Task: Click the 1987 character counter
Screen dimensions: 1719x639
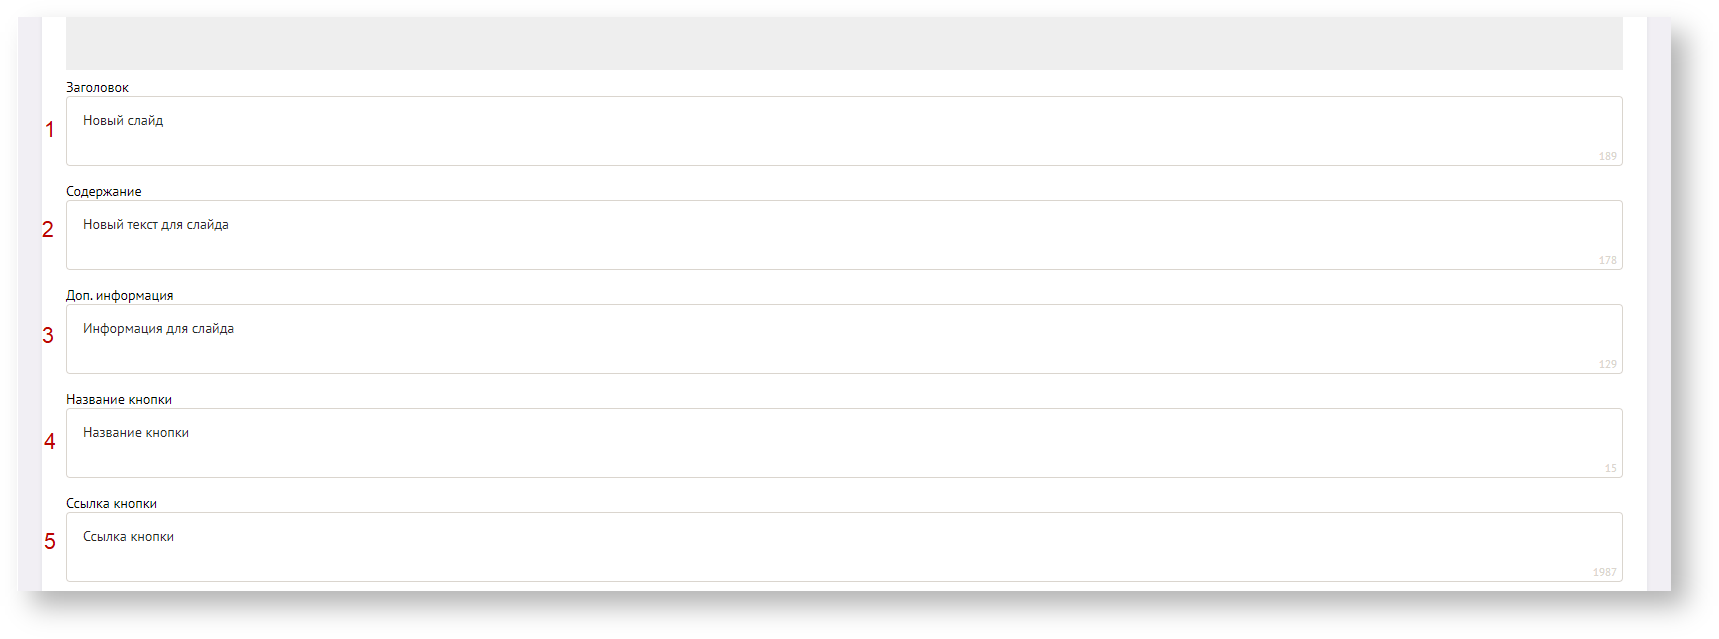Action: (1604, 572)
